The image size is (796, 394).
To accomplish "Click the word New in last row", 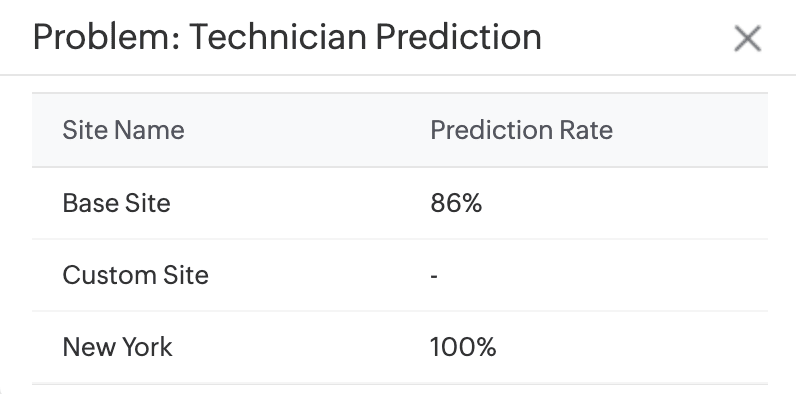I will (87, 347).
